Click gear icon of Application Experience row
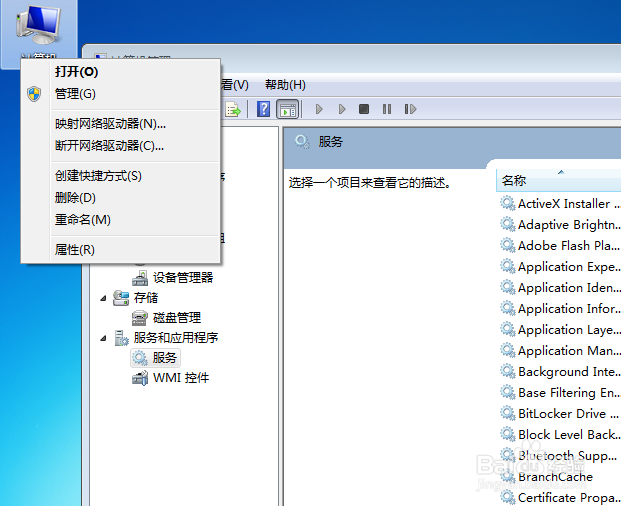621x506 pixels. (508, 266)
